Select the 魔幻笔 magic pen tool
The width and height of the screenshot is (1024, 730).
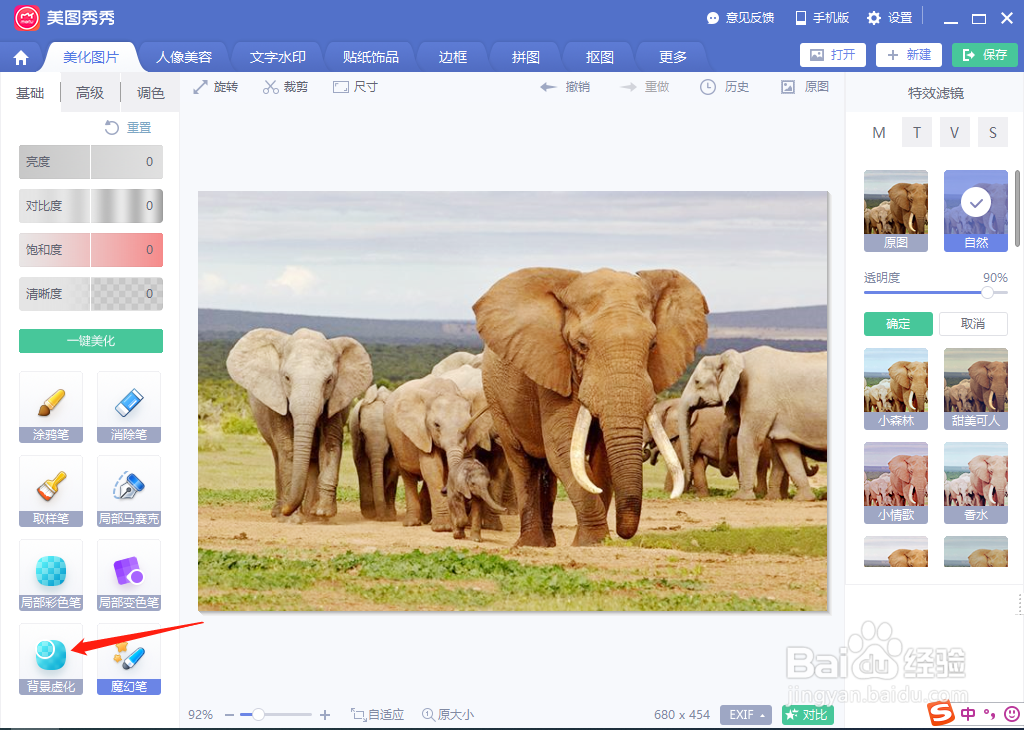[x=129, y=659]
